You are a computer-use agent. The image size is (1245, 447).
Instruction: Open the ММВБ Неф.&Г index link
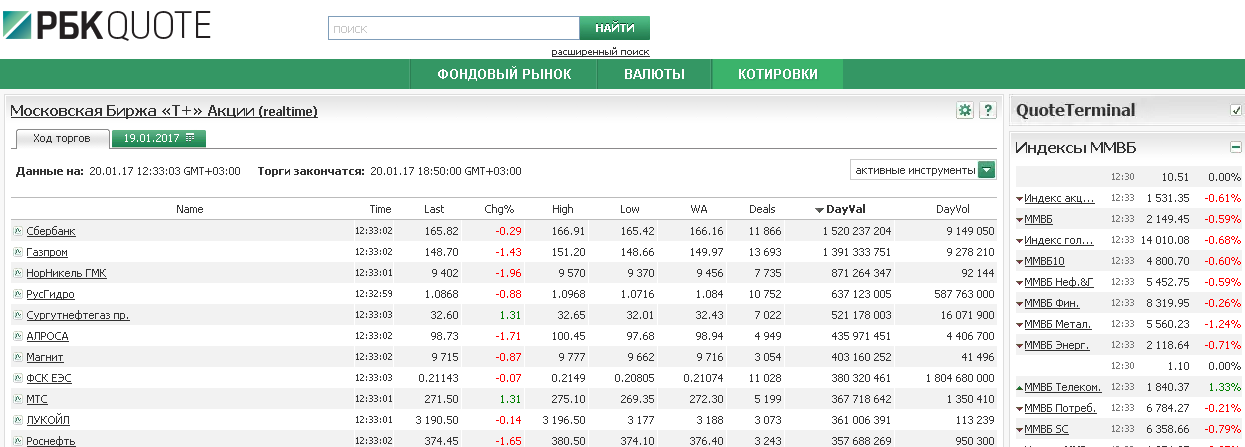pyautogui.click(x=1059, y=282)
